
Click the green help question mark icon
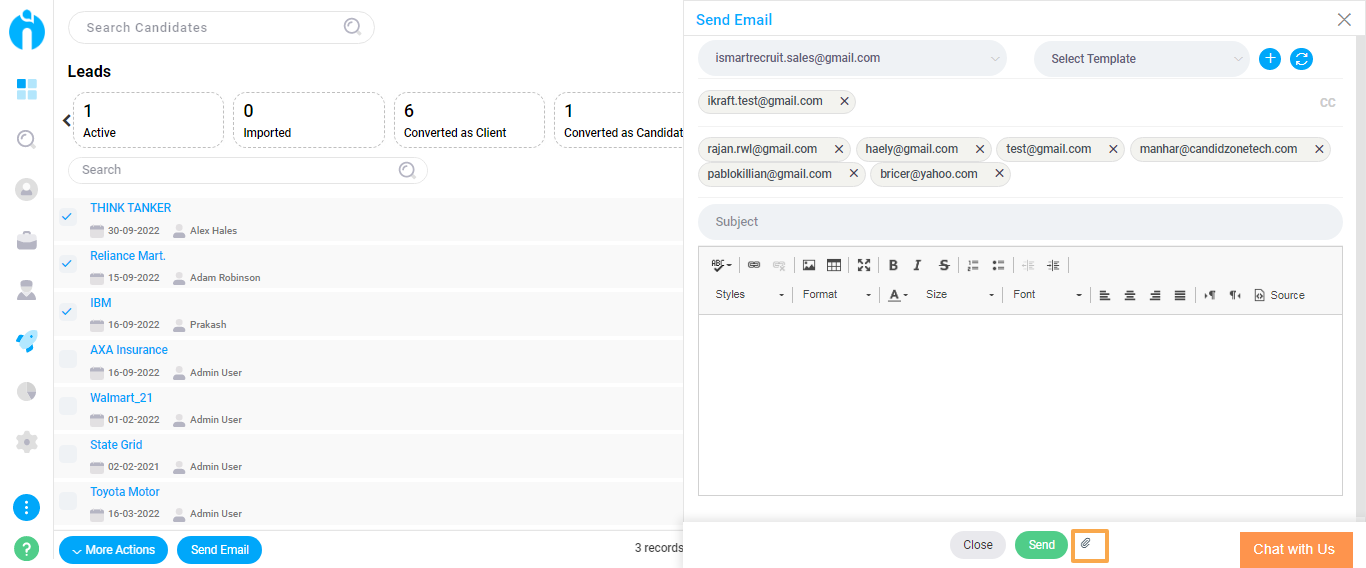[x=27, y=548]
